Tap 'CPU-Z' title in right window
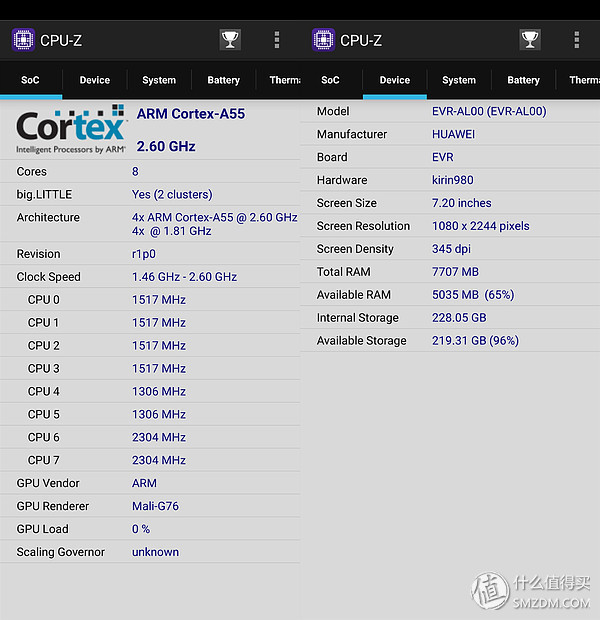The height and width of the screenshot is (620, 600). [361, 40]
